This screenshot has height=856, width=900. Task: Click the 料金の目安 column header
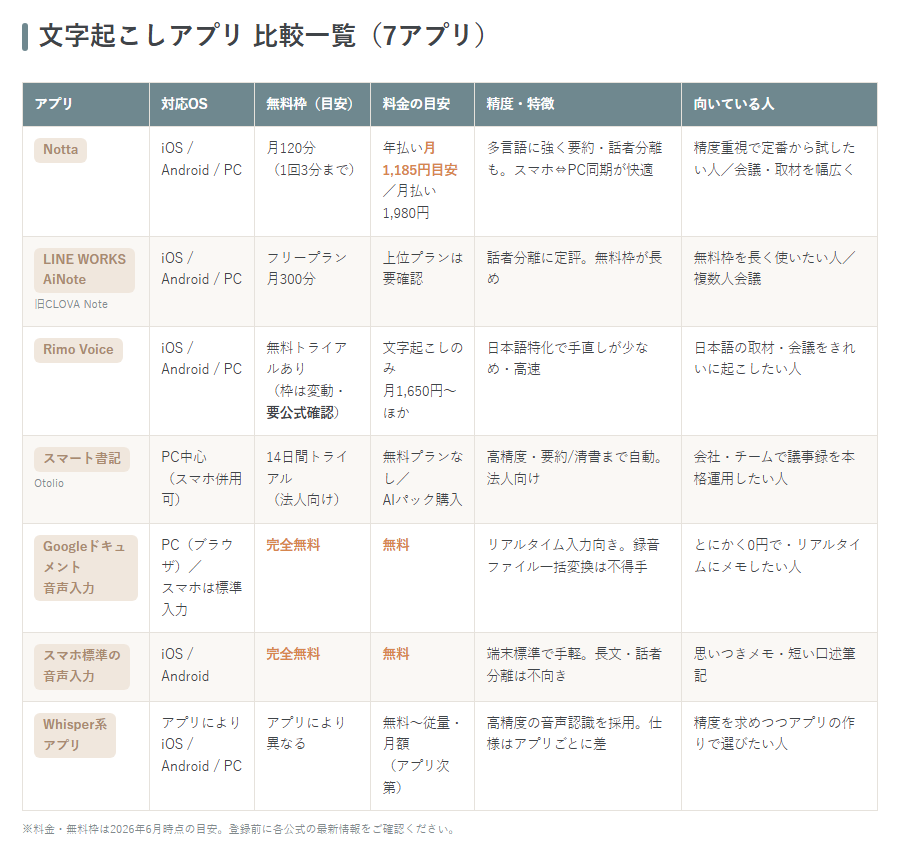point(422,104)
